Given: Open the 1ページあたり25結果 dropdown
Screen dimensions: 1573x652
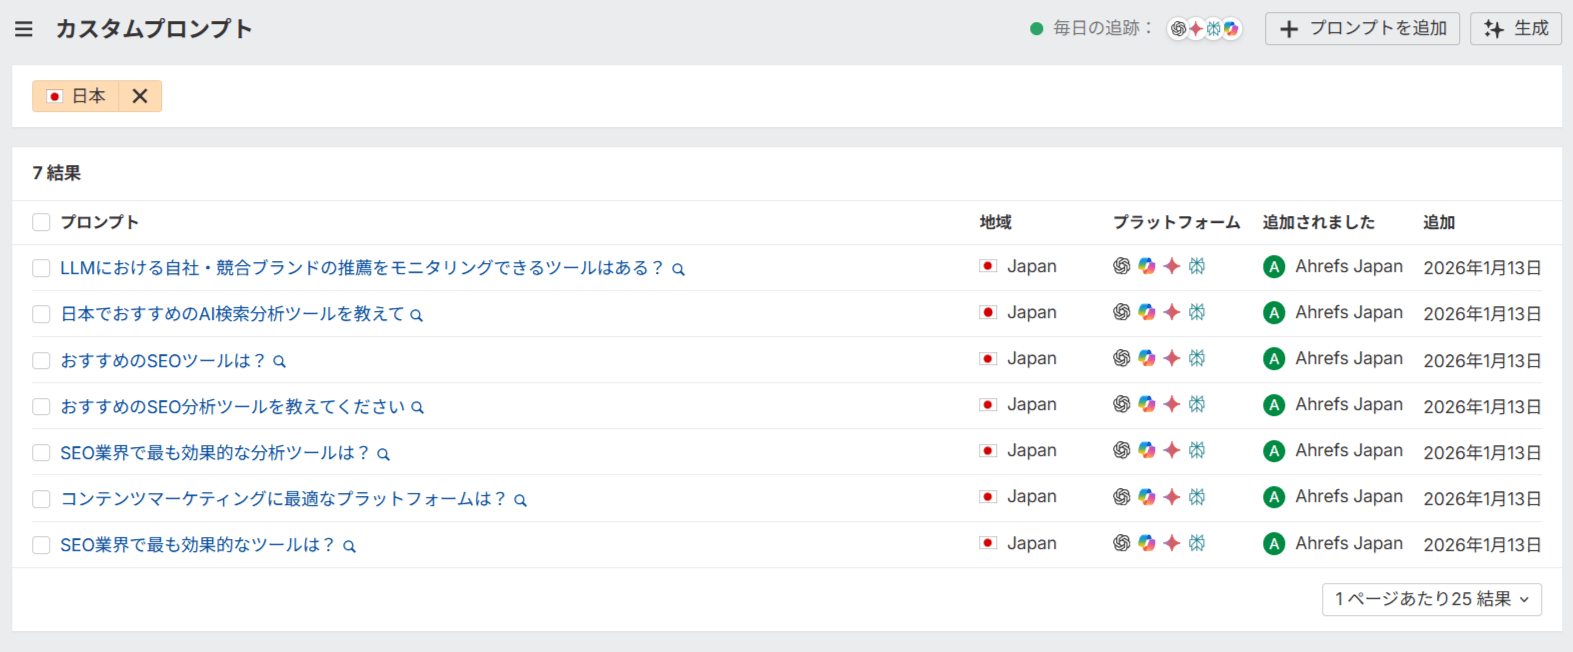Looking at the screenshot, I should (1432, 599).
